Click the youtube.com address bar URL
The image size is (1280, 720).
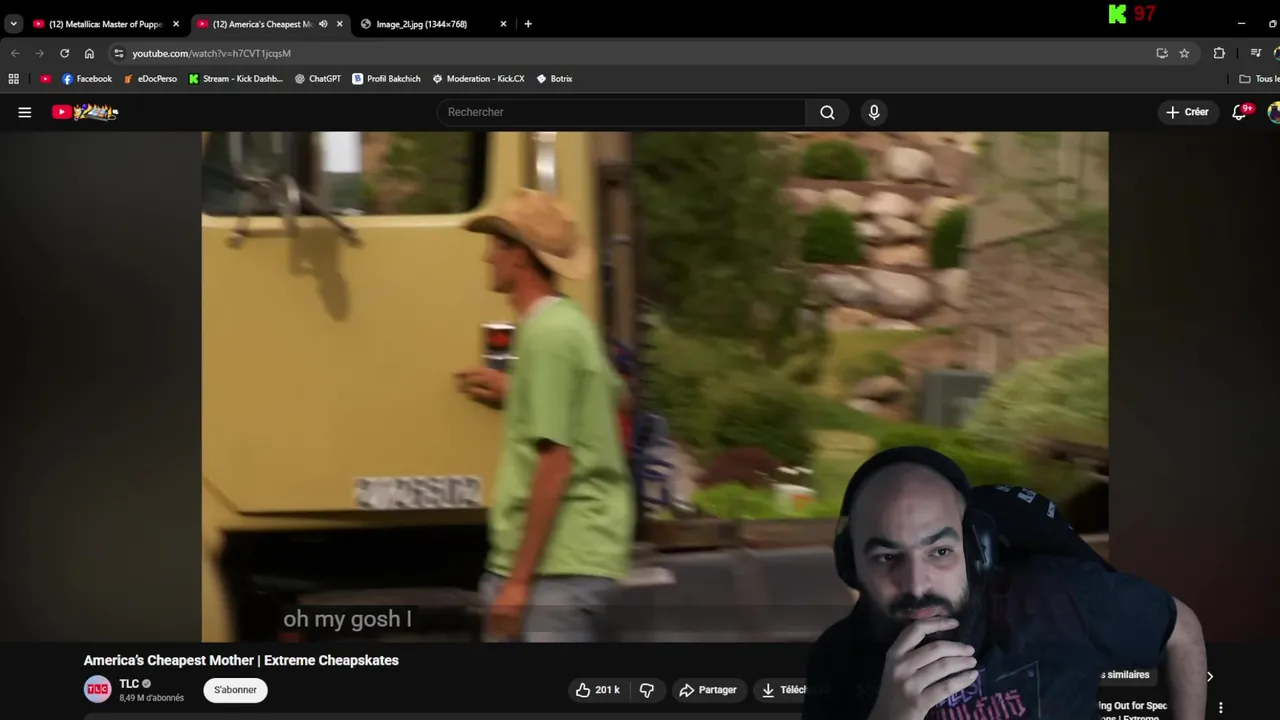pyautogui.click(x=211, y=53)
